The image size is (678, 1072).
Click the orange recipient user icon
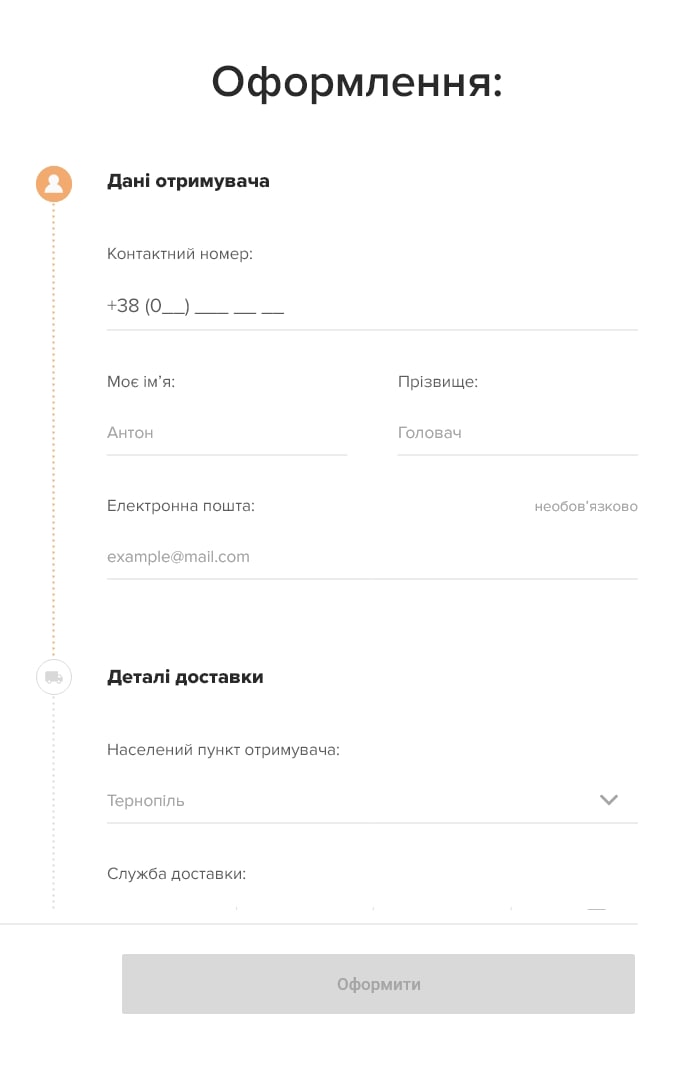(54, 183)
